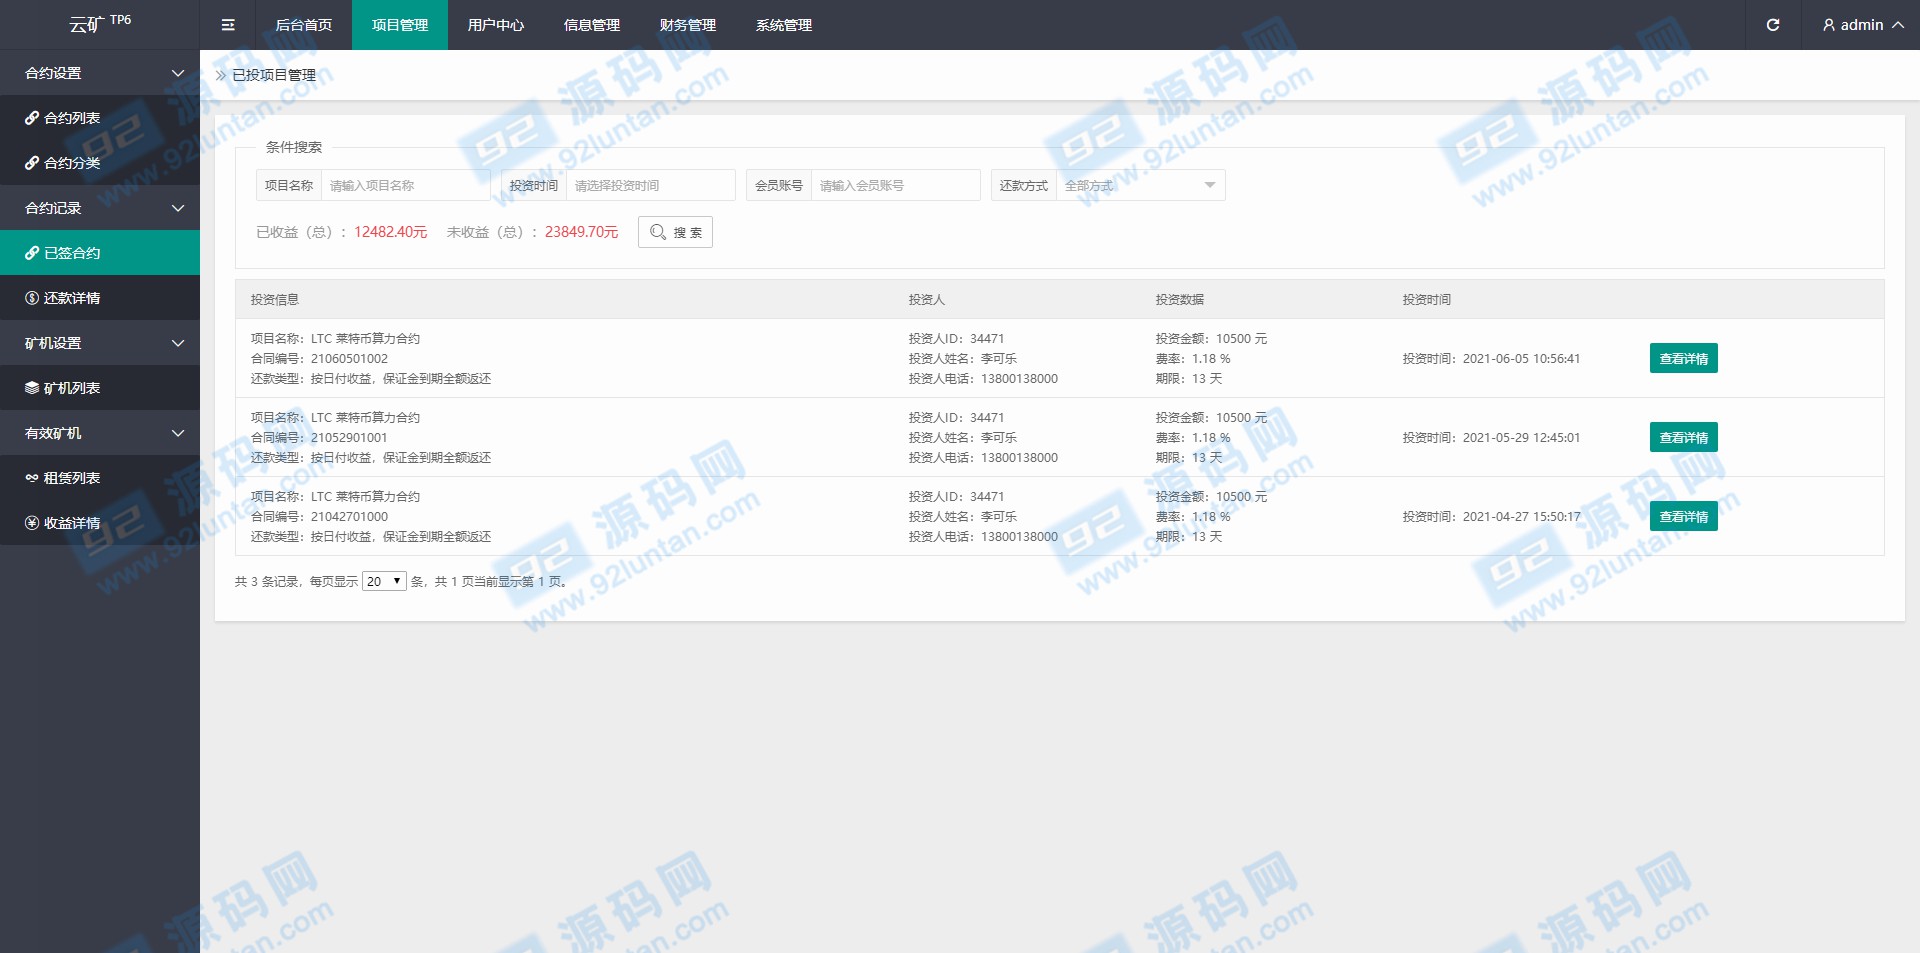Open 租赁列表 in the sidebar
The image size is (1920, 953).
tap(100, 478)
